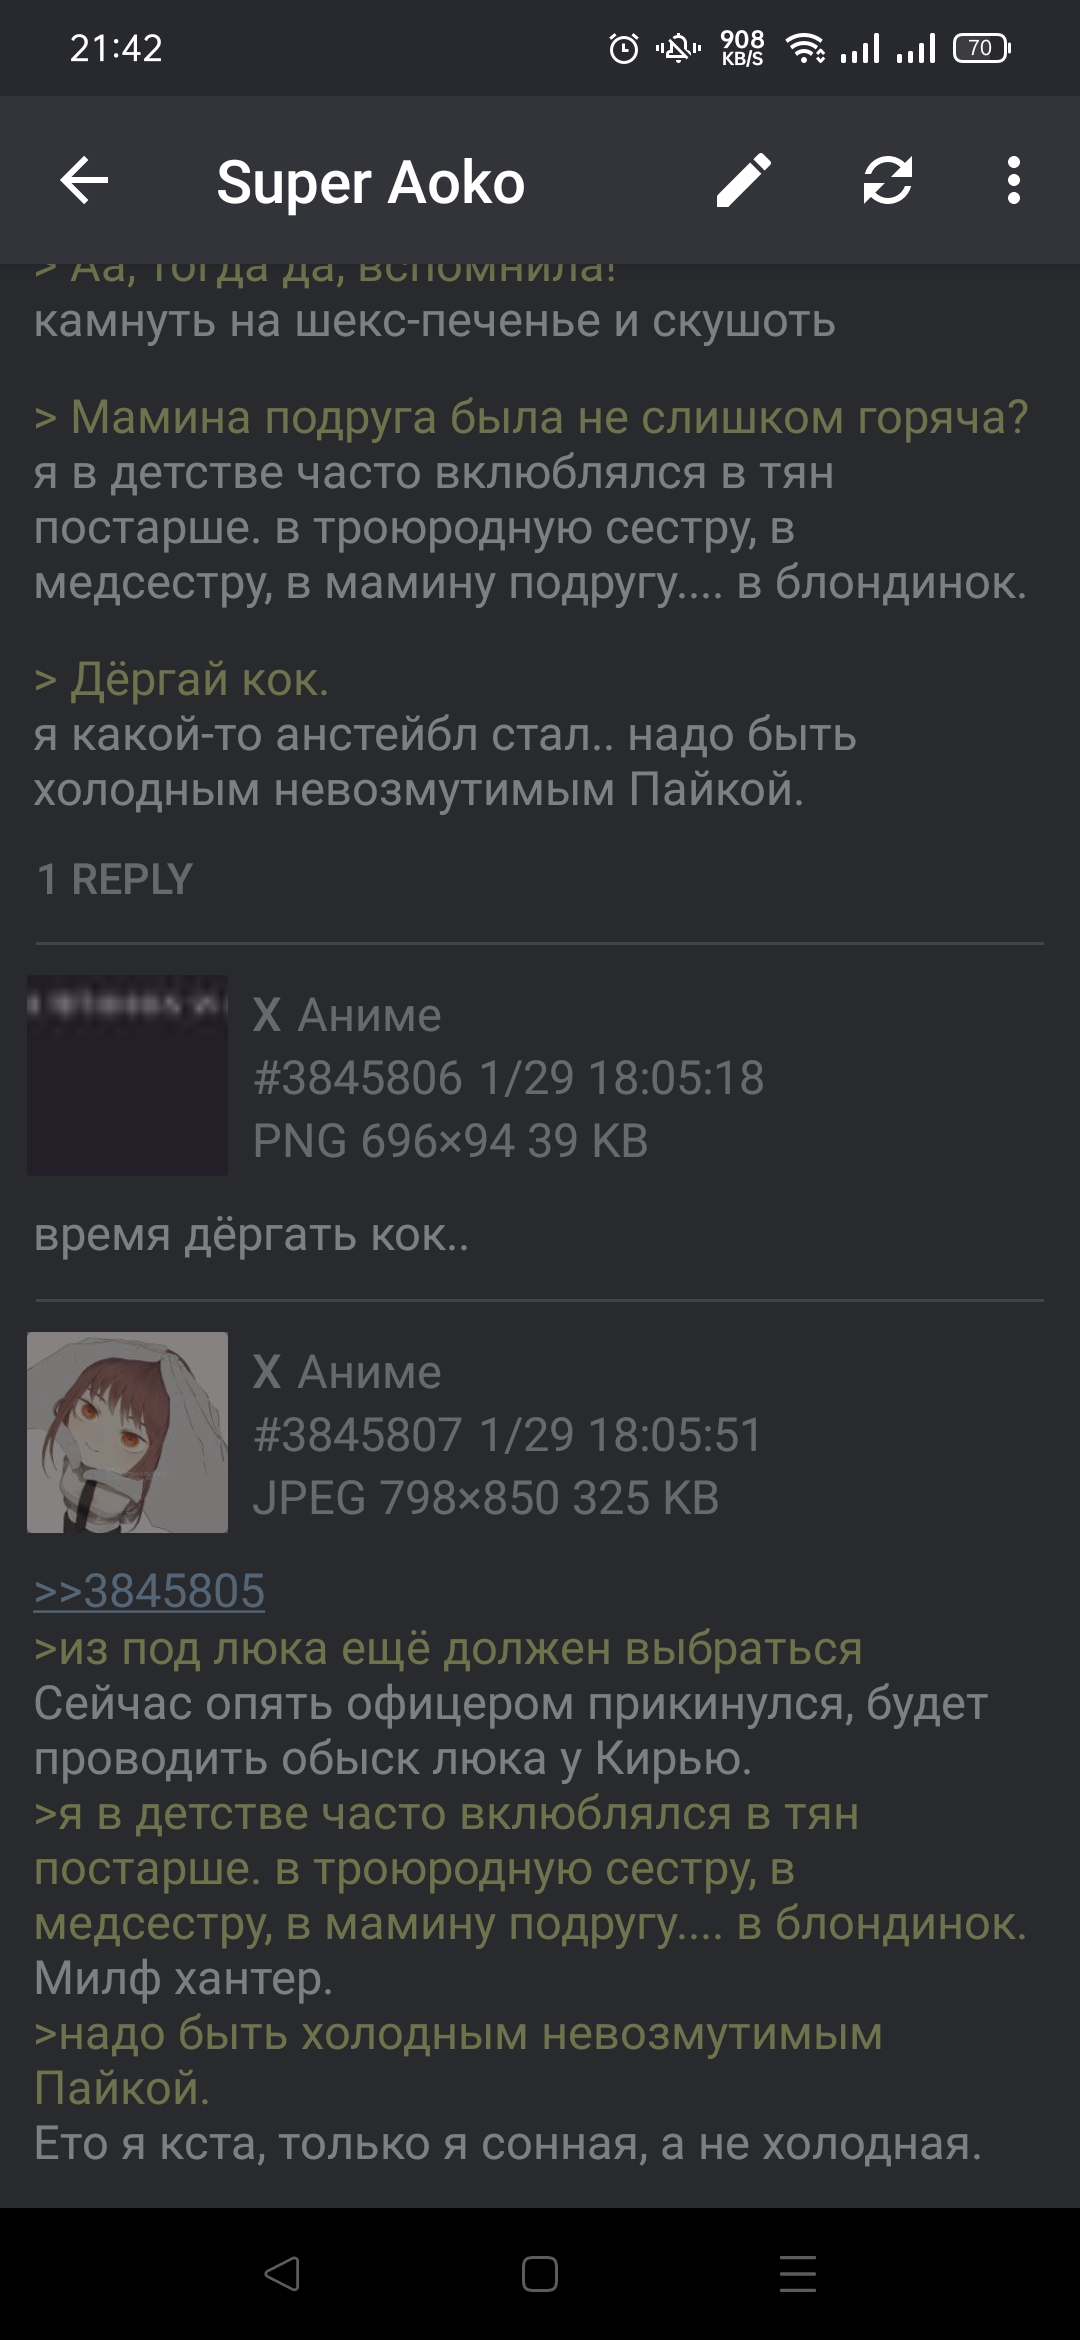Tap Android back navigation triangle
The image size is (1080, 2340).
(x=282, y=2273)
